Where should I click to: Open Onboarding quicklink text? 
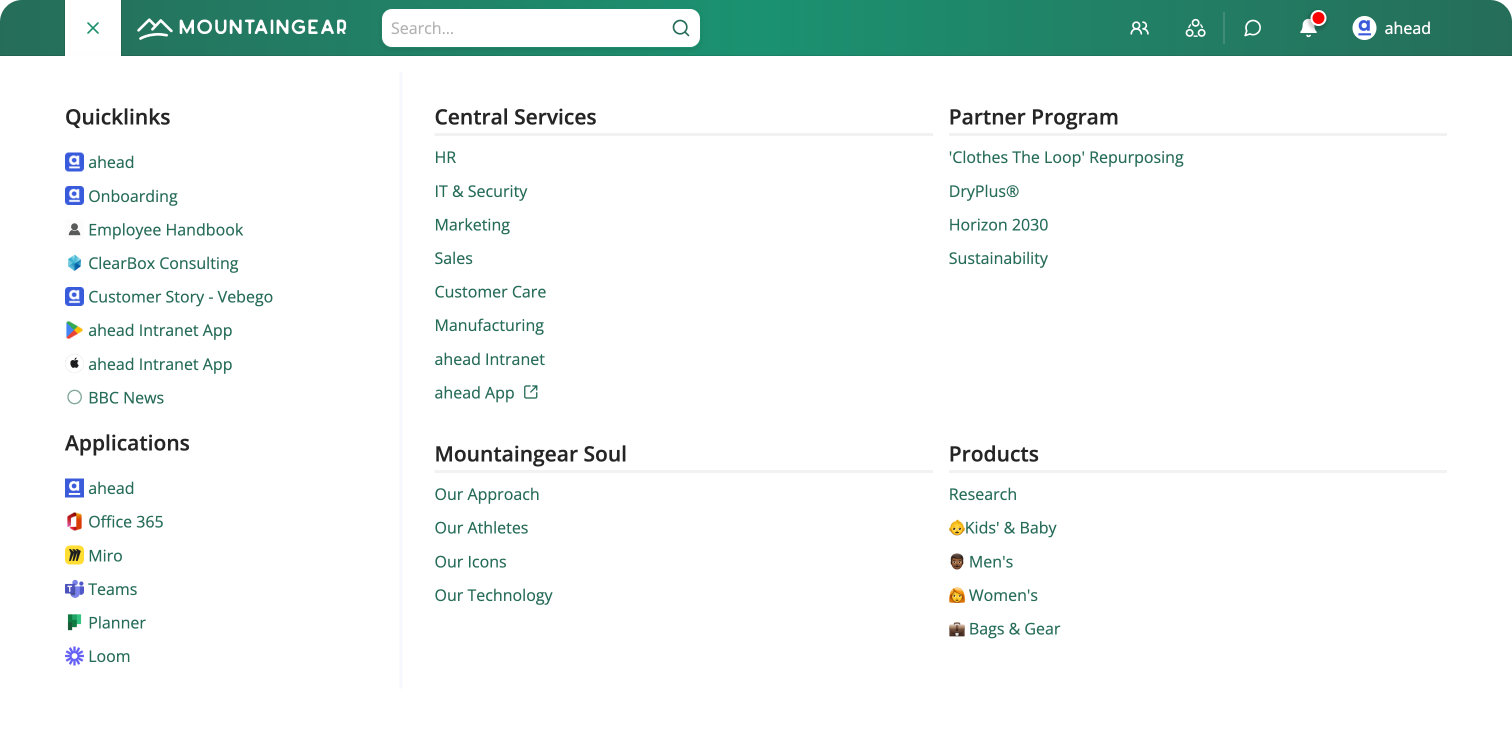coord(133,196)
